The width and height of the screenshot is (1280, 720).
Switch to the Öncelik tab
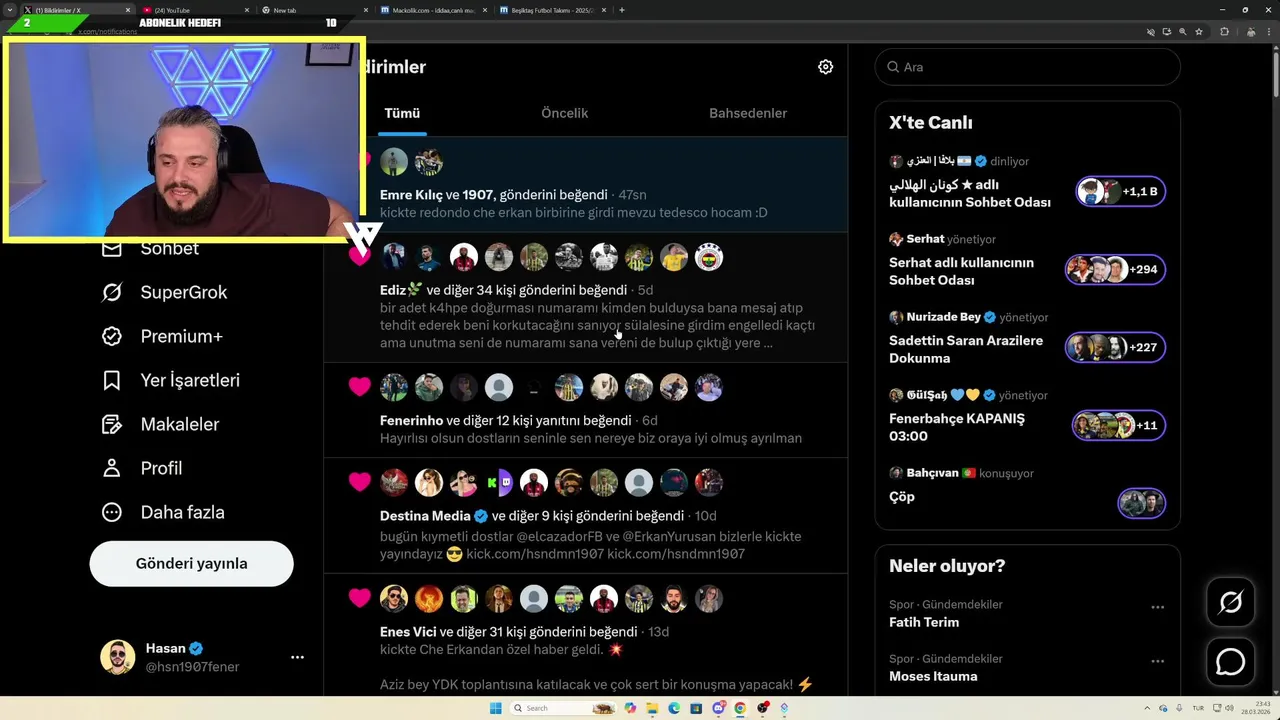[x=564, y=113]
